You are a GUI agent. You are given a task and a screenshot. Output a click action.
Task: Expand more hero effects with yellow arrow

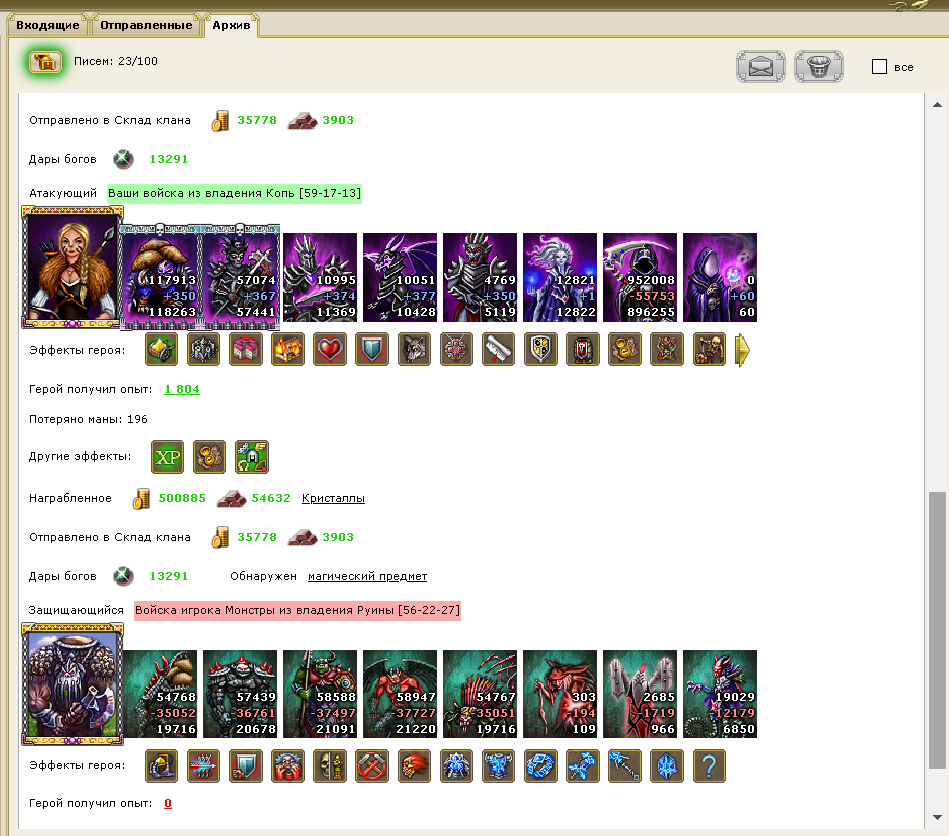tap(743, 350)
